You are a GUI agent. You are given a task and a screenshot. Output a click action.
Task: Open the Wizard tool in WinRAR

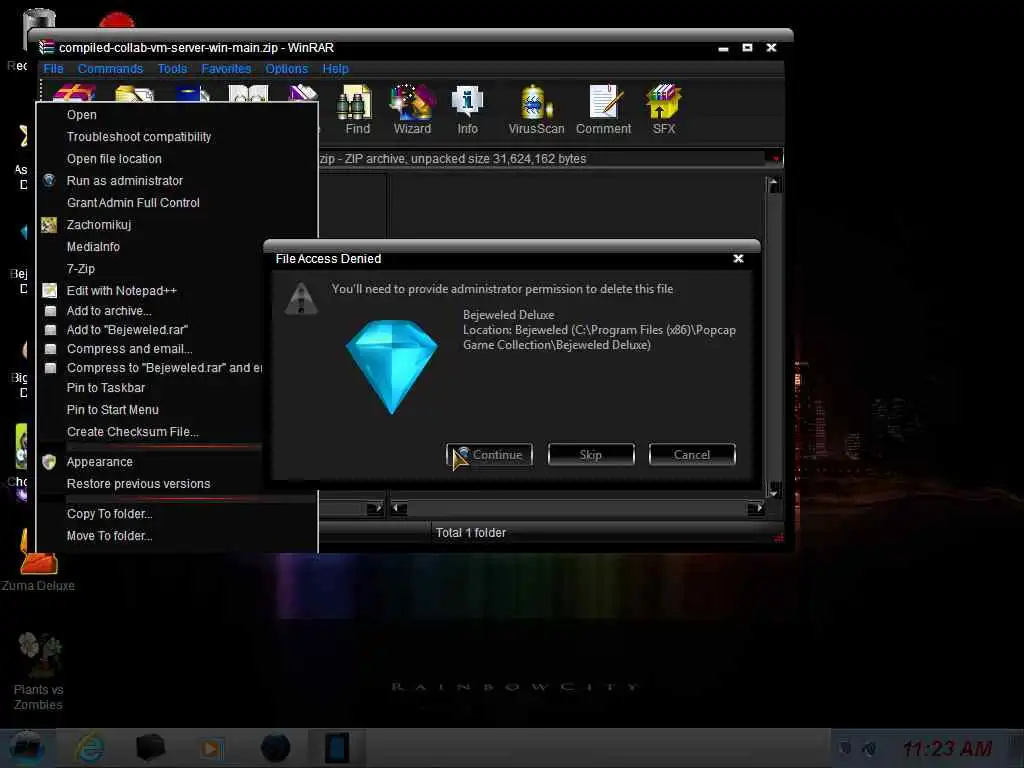click(x=412, y=110)
